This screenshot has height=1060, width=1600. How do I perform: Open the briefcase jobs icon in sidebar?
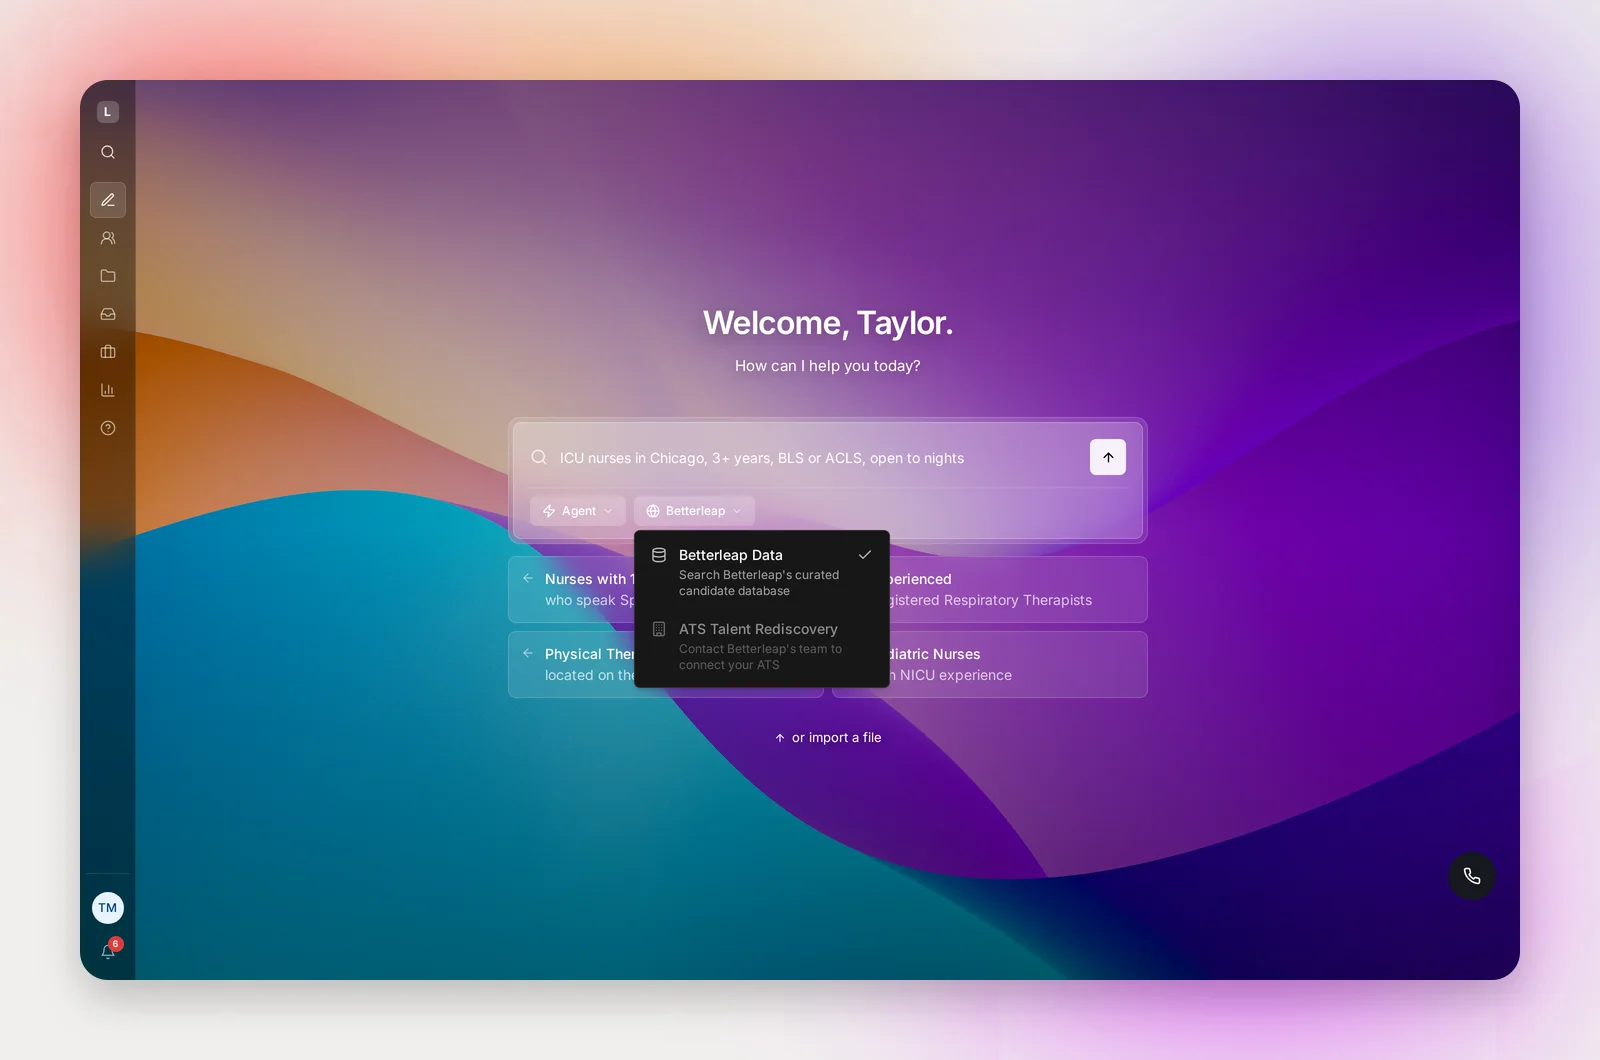pos(108,352)
